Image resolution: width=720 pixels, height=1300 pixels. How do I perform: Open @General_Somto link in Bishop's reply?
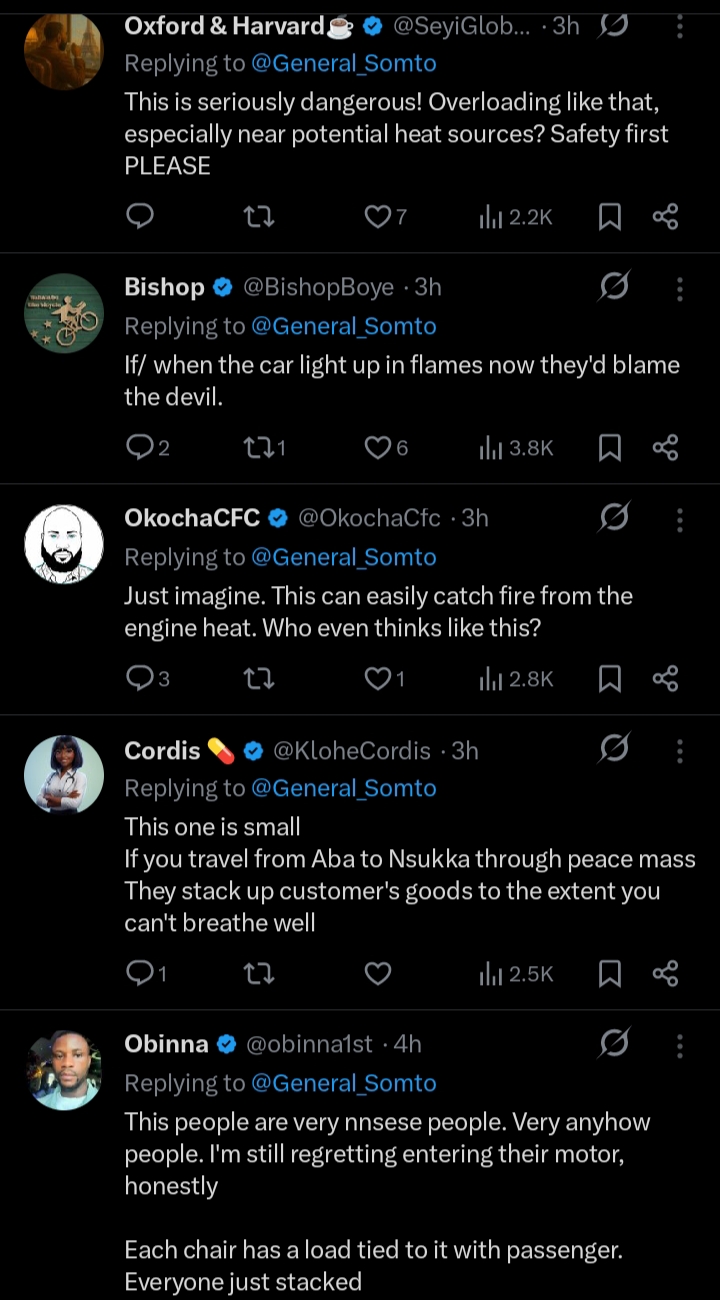(343, 326)
